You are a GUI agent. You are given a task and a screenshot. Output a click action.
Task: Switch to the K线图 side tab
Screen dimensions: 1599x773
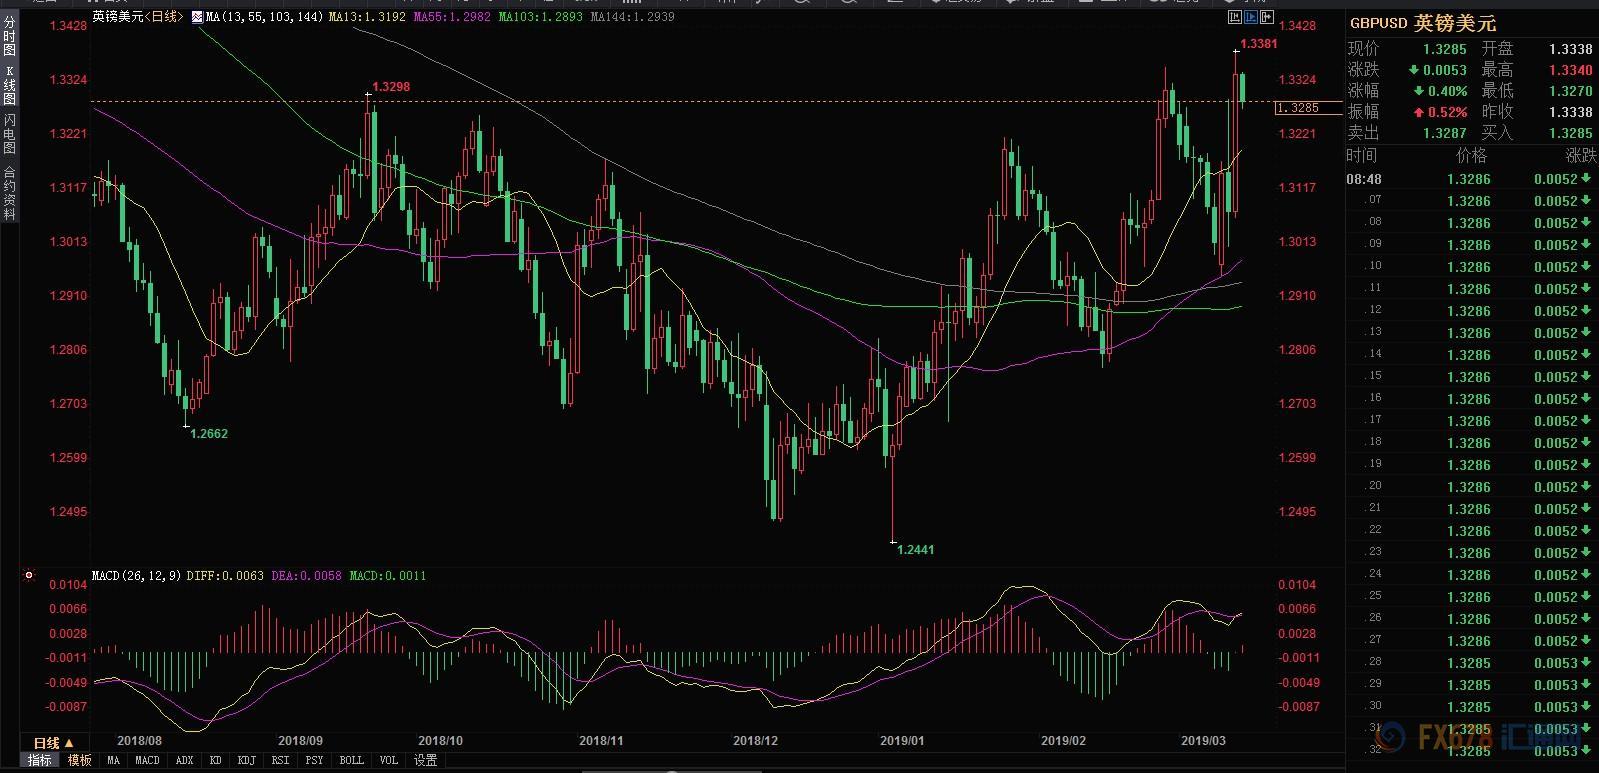[9, 85]
